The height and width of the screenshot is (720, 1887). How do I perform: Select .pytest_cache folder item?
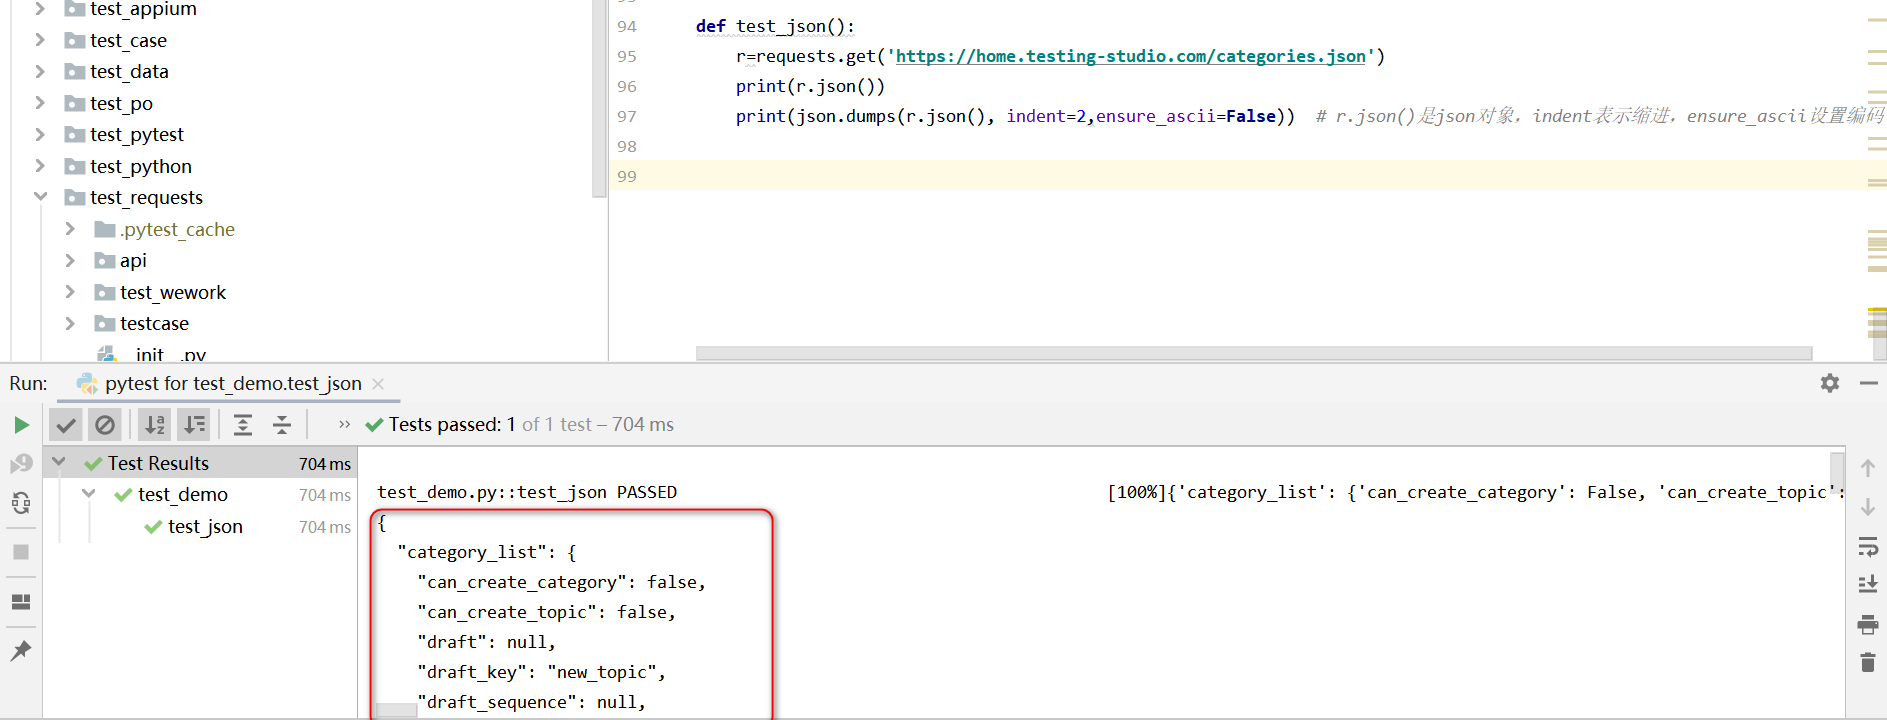tap(177, 230)
